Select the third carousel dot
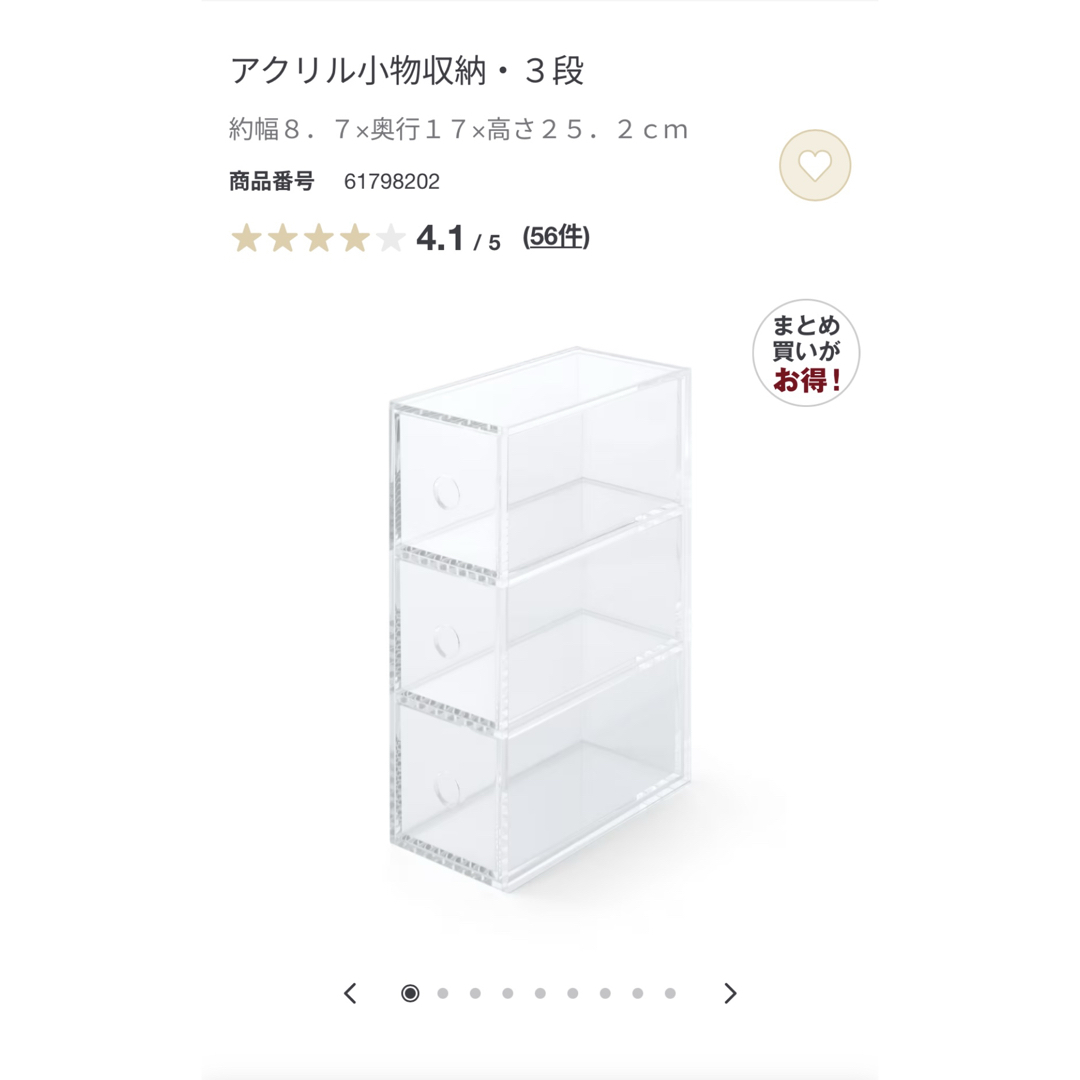Viewport: 1080px width, 1080px height. click(x=475, y=993)
